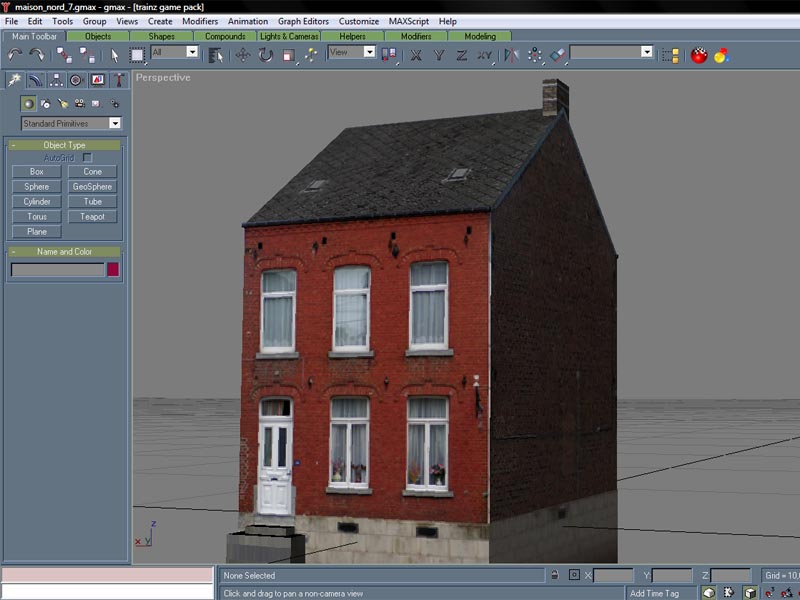Click the Teapot primitive button
The image size is (800, 600).
92,216
